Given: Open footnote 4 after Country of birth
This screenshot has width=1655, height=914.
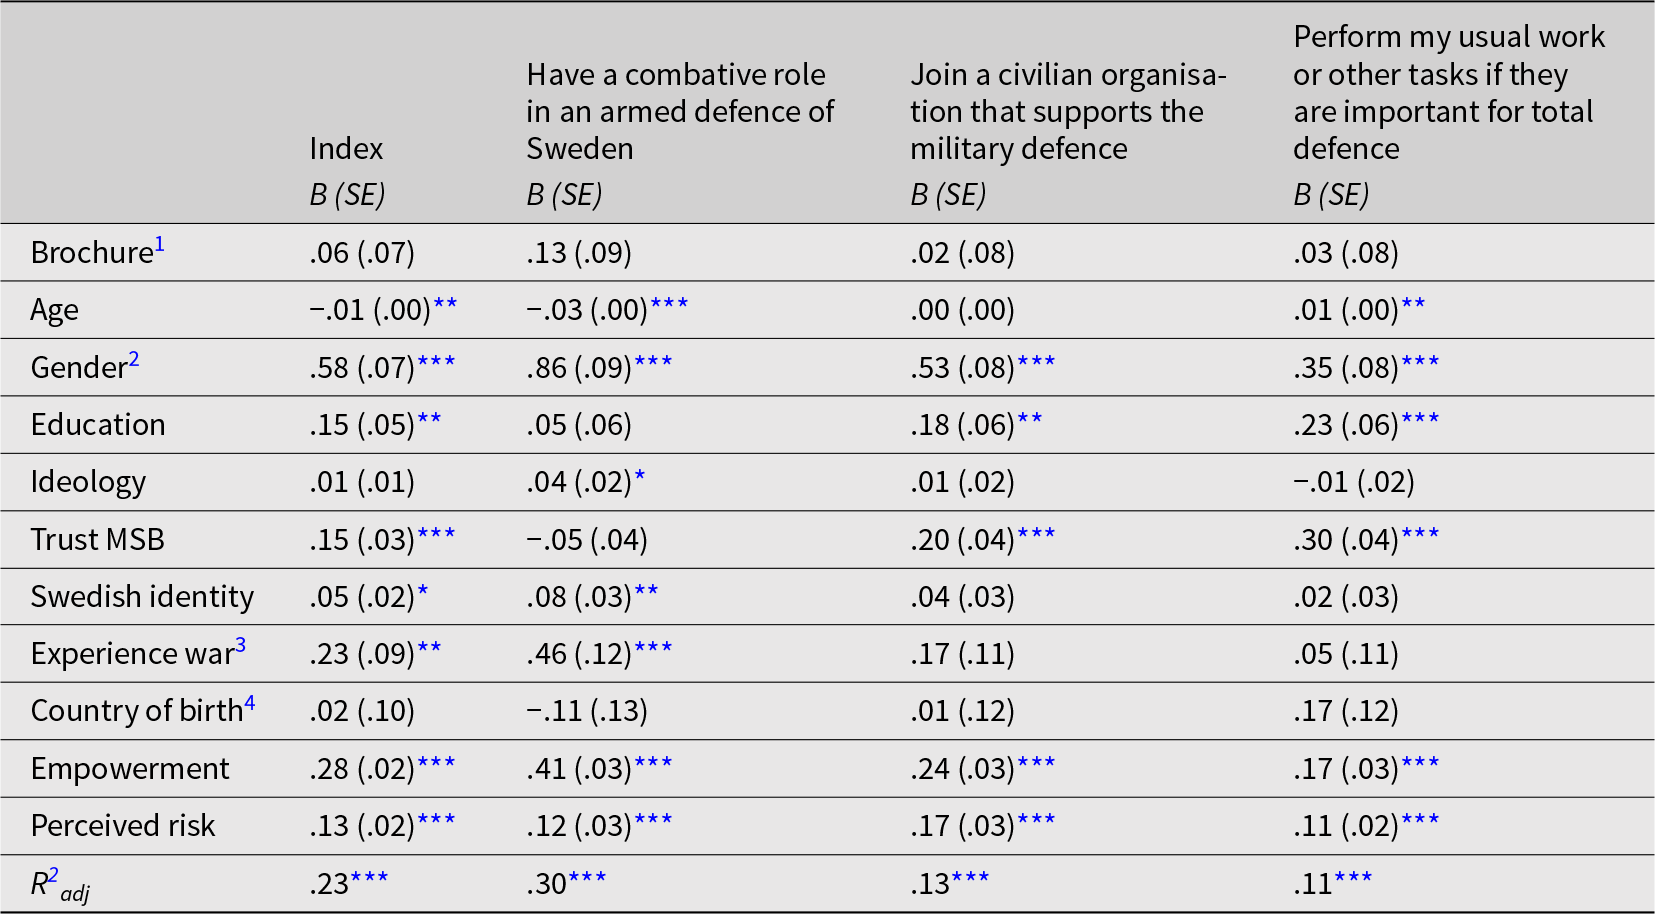Looking at the screenshot, I should [x=250, y=702].
